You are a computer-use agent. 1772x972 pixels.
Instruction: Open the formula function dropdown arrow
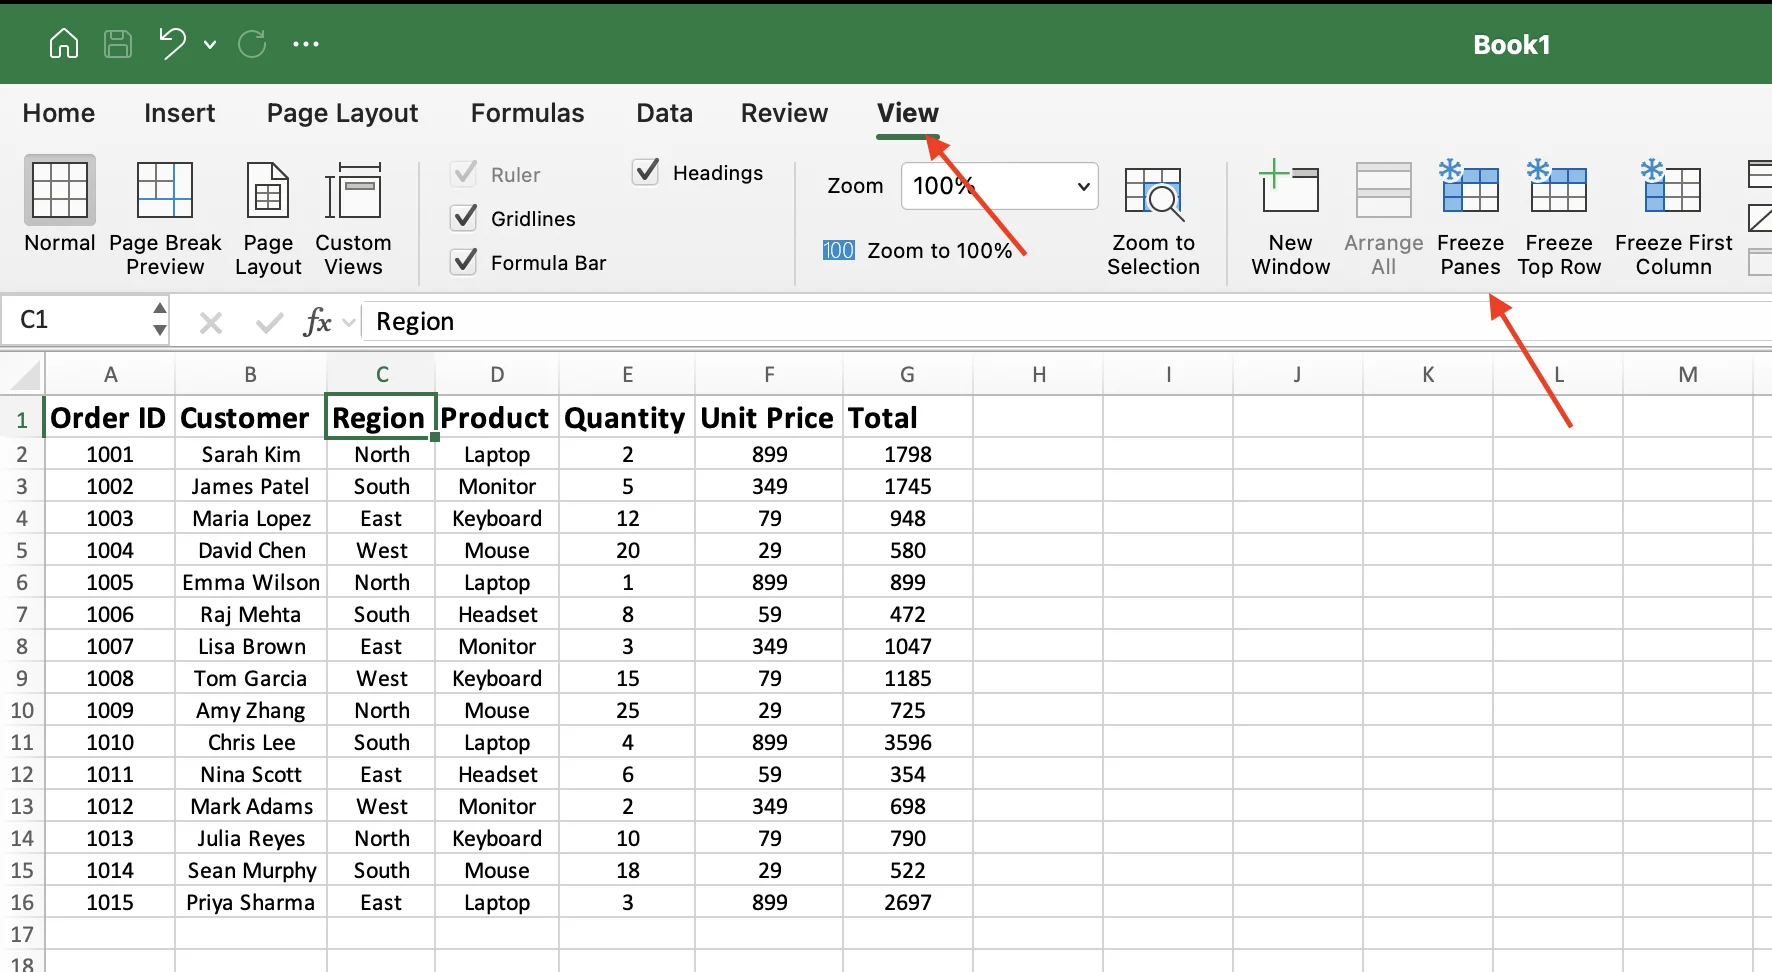coord(348,321)
